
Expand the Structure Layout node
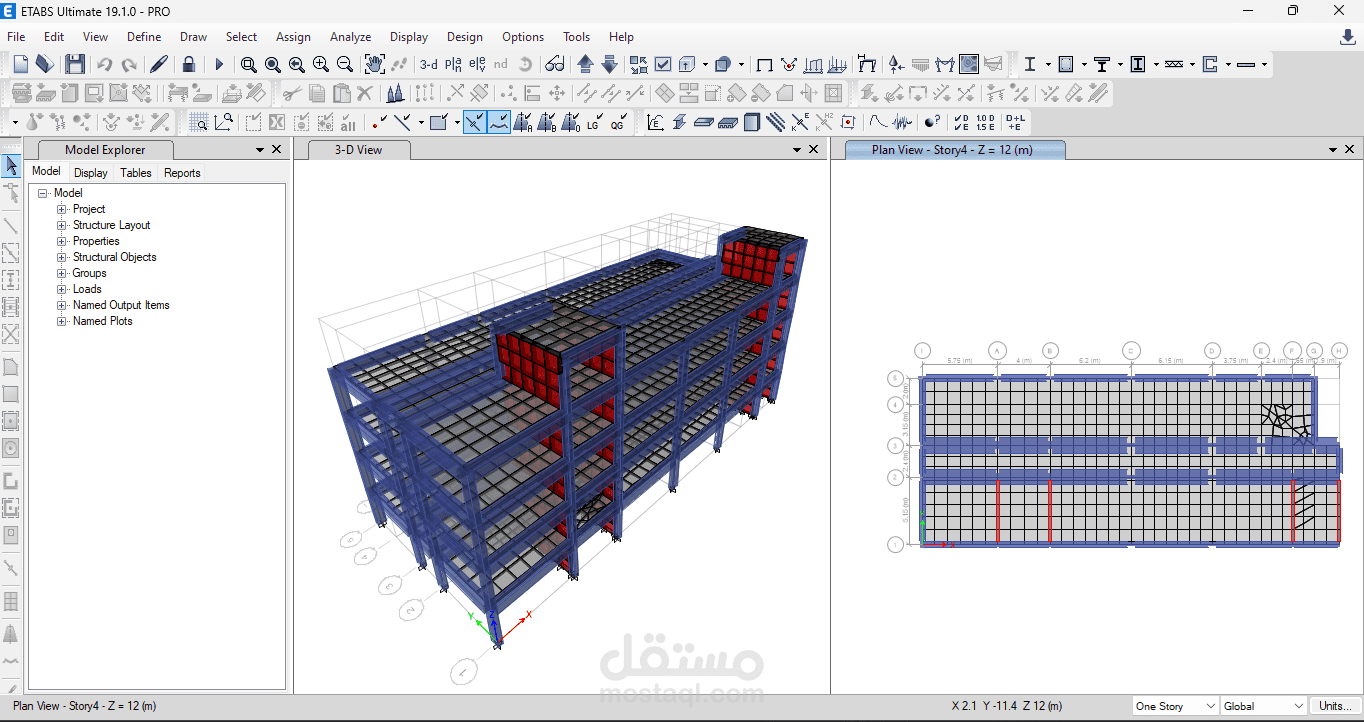[62, 225]
